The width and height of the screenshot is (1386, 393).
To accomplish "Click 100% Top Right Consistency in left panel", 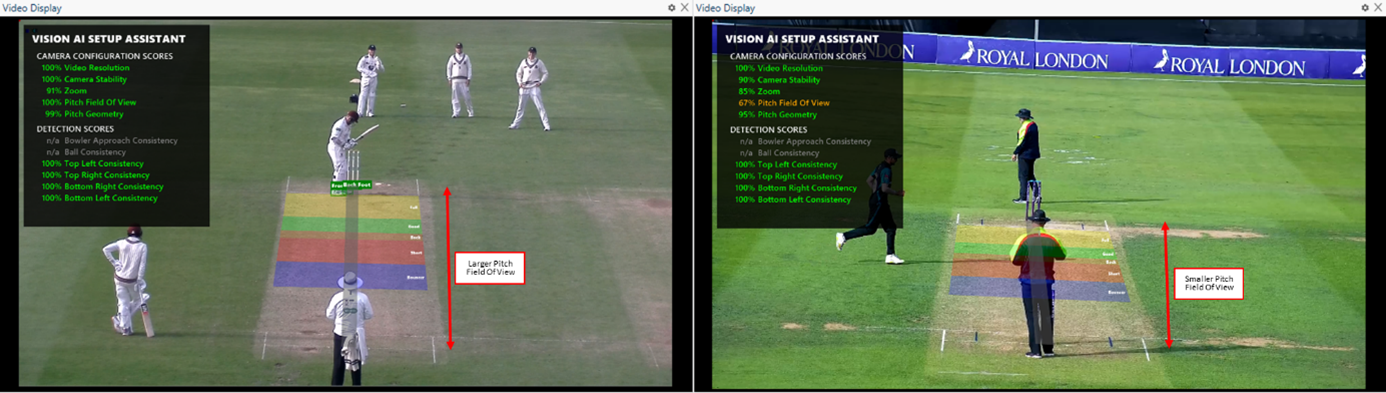I will (x=95, y=175).
